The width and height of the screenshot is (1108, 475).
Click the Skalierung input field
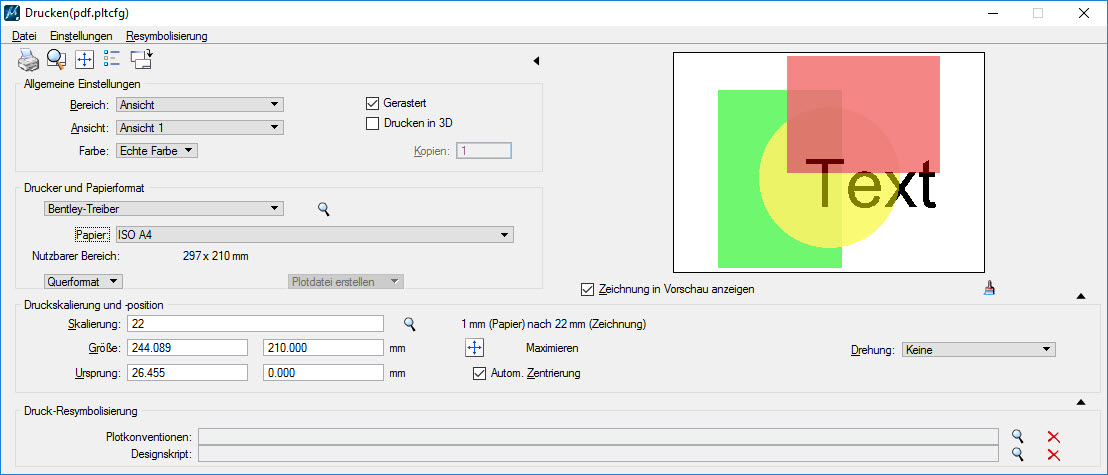255,324
